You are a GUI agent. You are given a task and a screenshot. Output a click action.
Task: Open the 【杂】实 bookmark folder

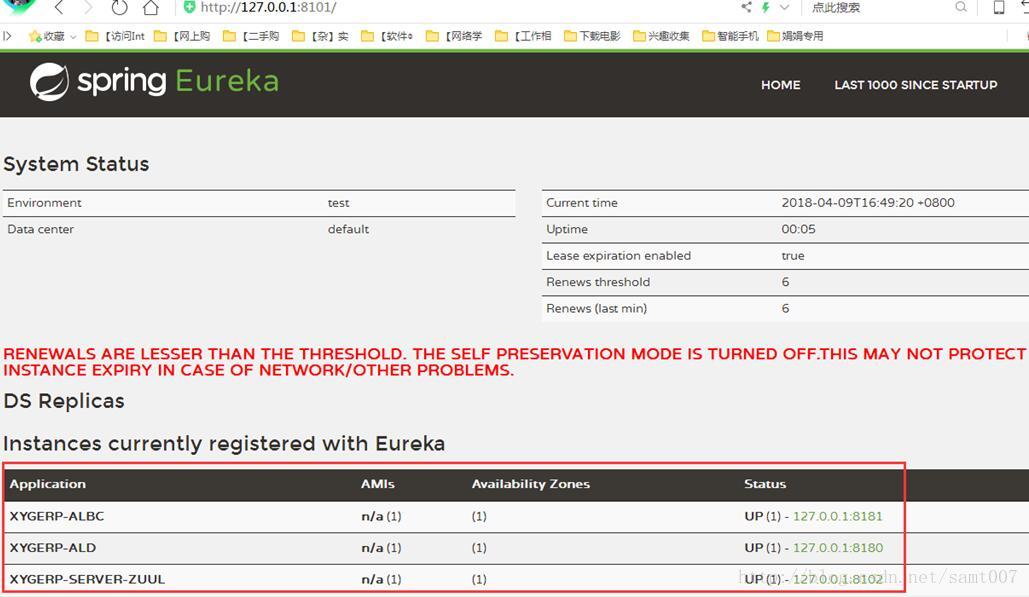(320, 36)
